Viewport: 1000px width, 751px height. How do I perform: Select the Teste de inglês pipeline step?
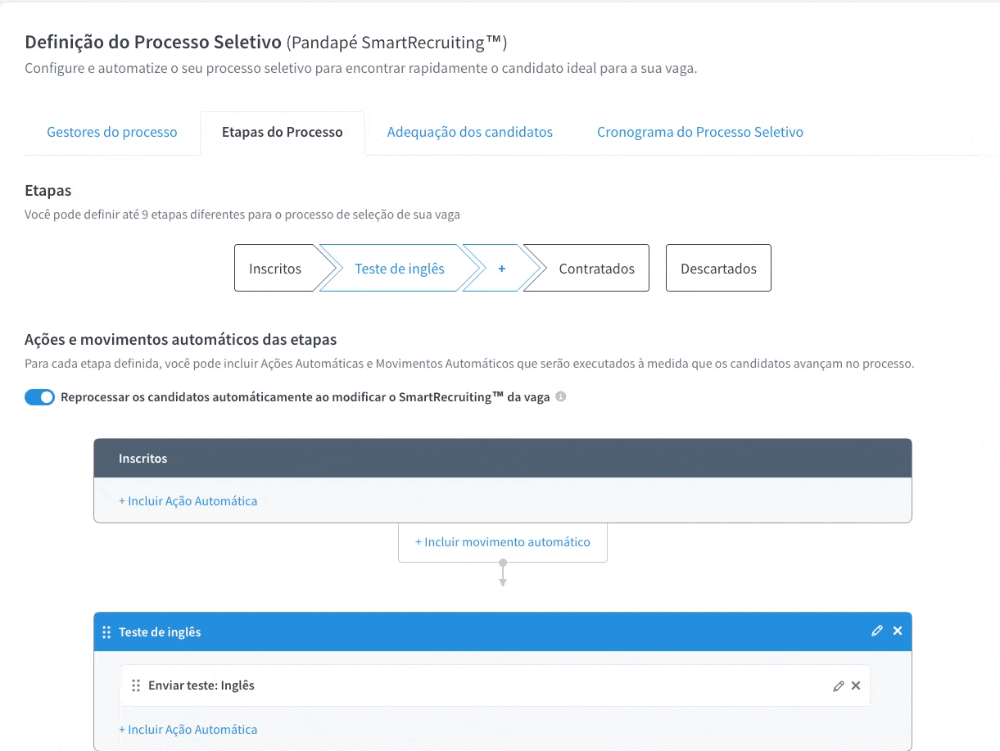click(400, 269)
